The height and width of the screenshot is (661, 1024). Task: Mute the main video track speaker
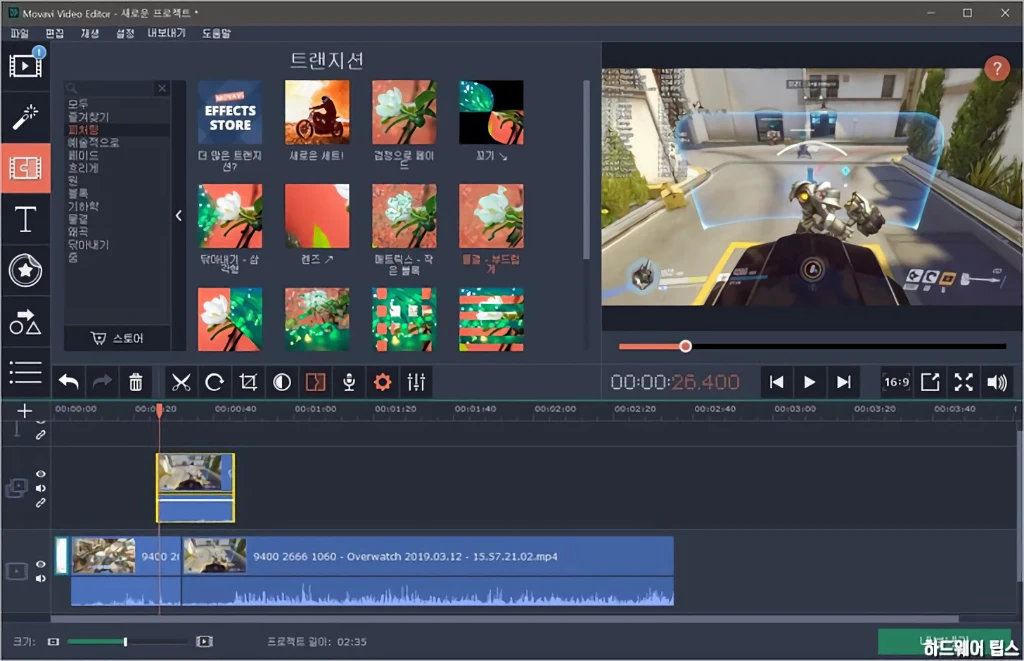[40, 579]
